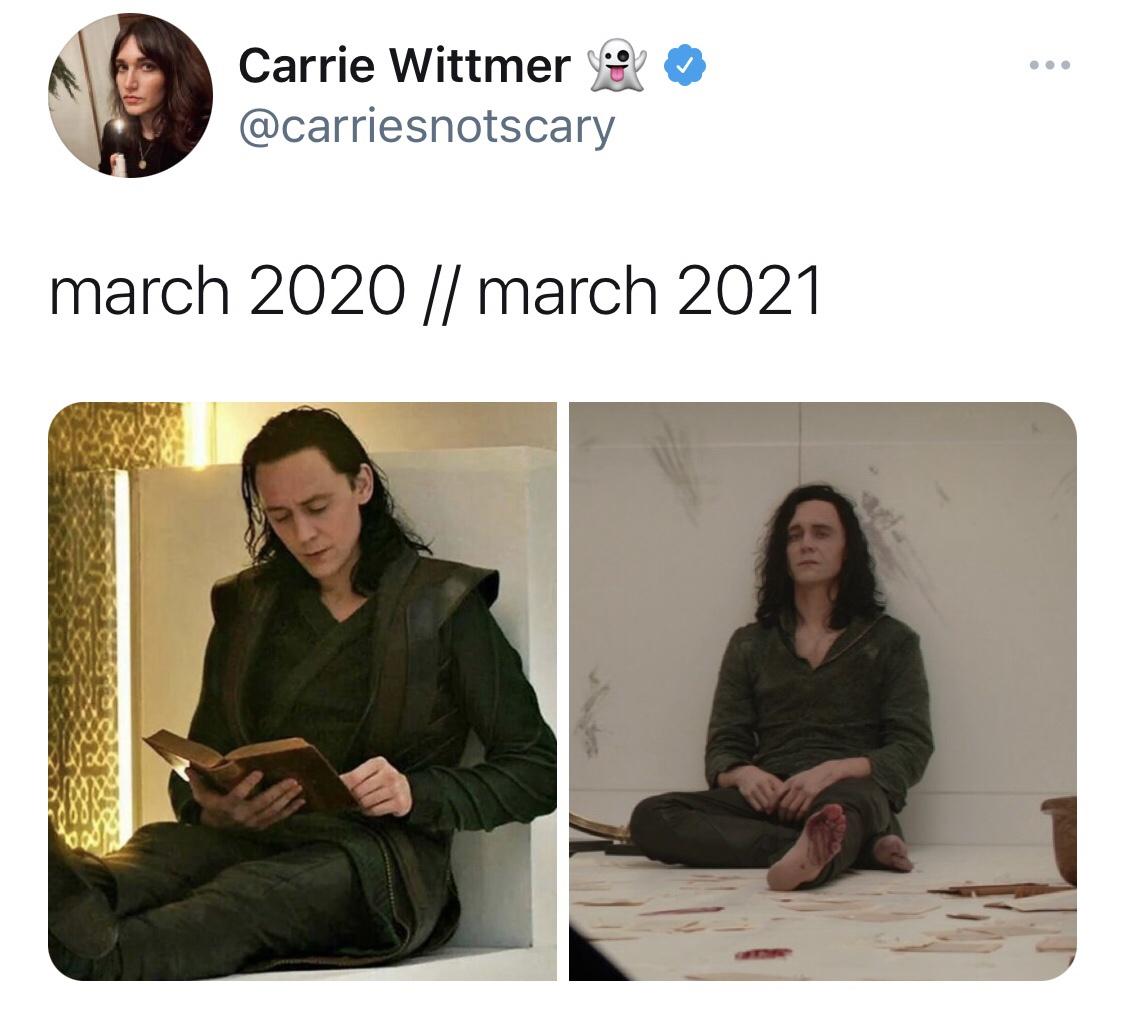1125x1021 pixels.
Task: Click the ghost emoji beside the name
Action: point(617,65)
